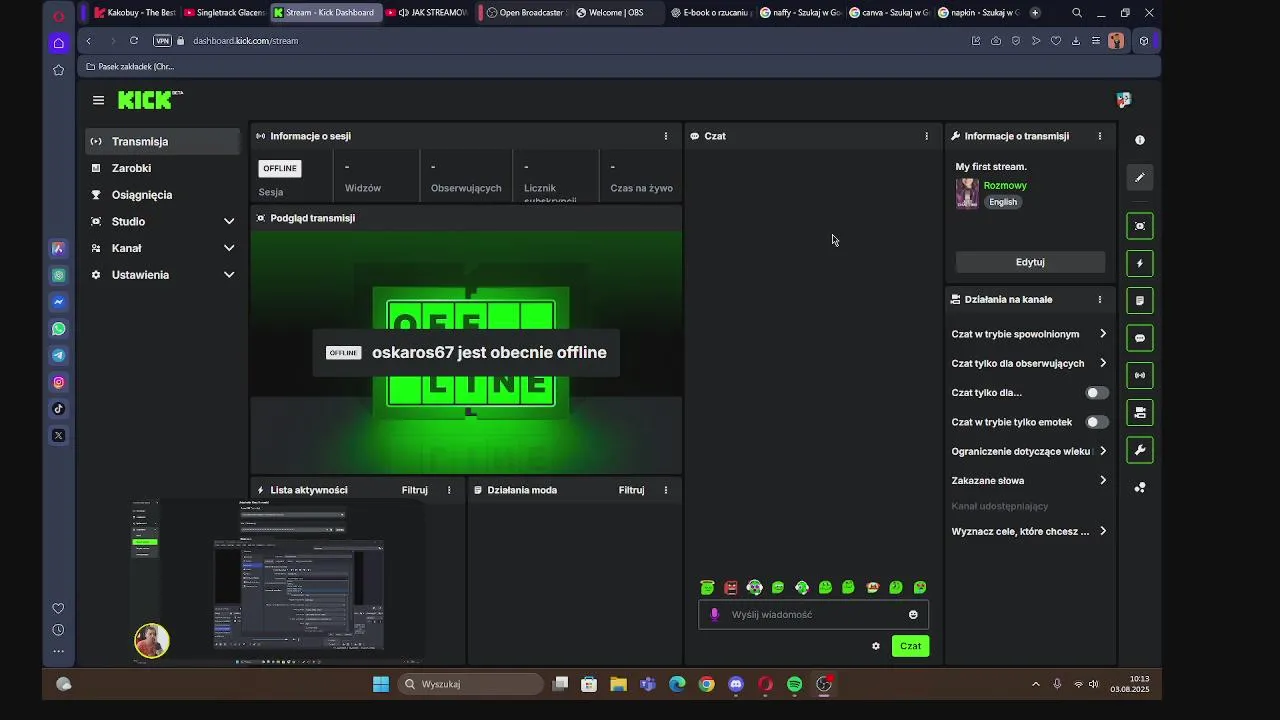Click Filtruj in Działania moda panel

pyautogui.click(x=631, y=490)
